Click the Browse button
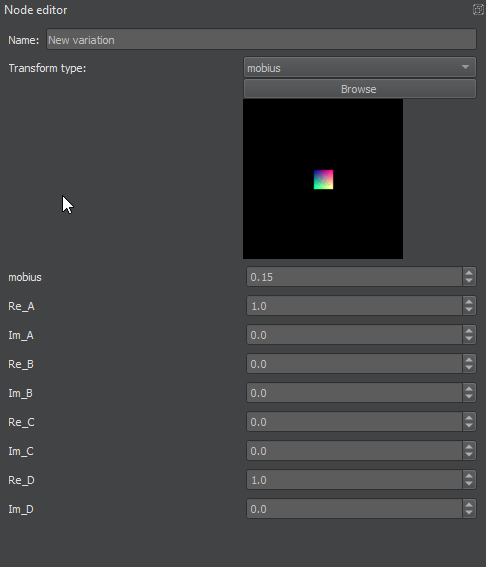The image size is (486, 567). [360, 89]
